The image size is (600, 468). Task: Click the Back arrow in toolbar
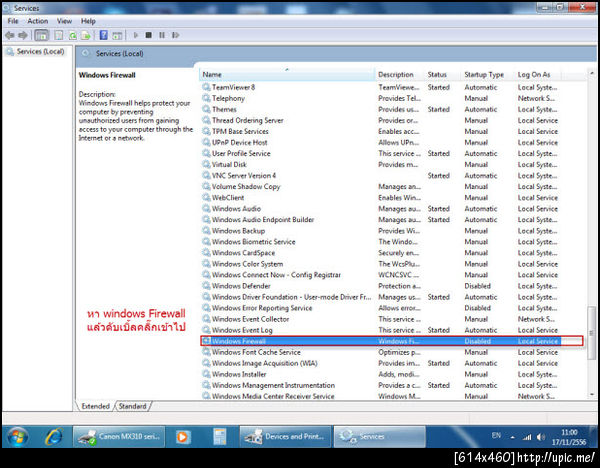10,35
